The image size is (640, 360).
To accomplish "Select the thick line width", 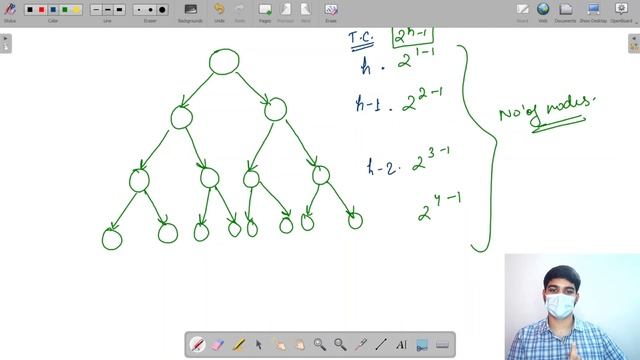I will pos(119,9).
